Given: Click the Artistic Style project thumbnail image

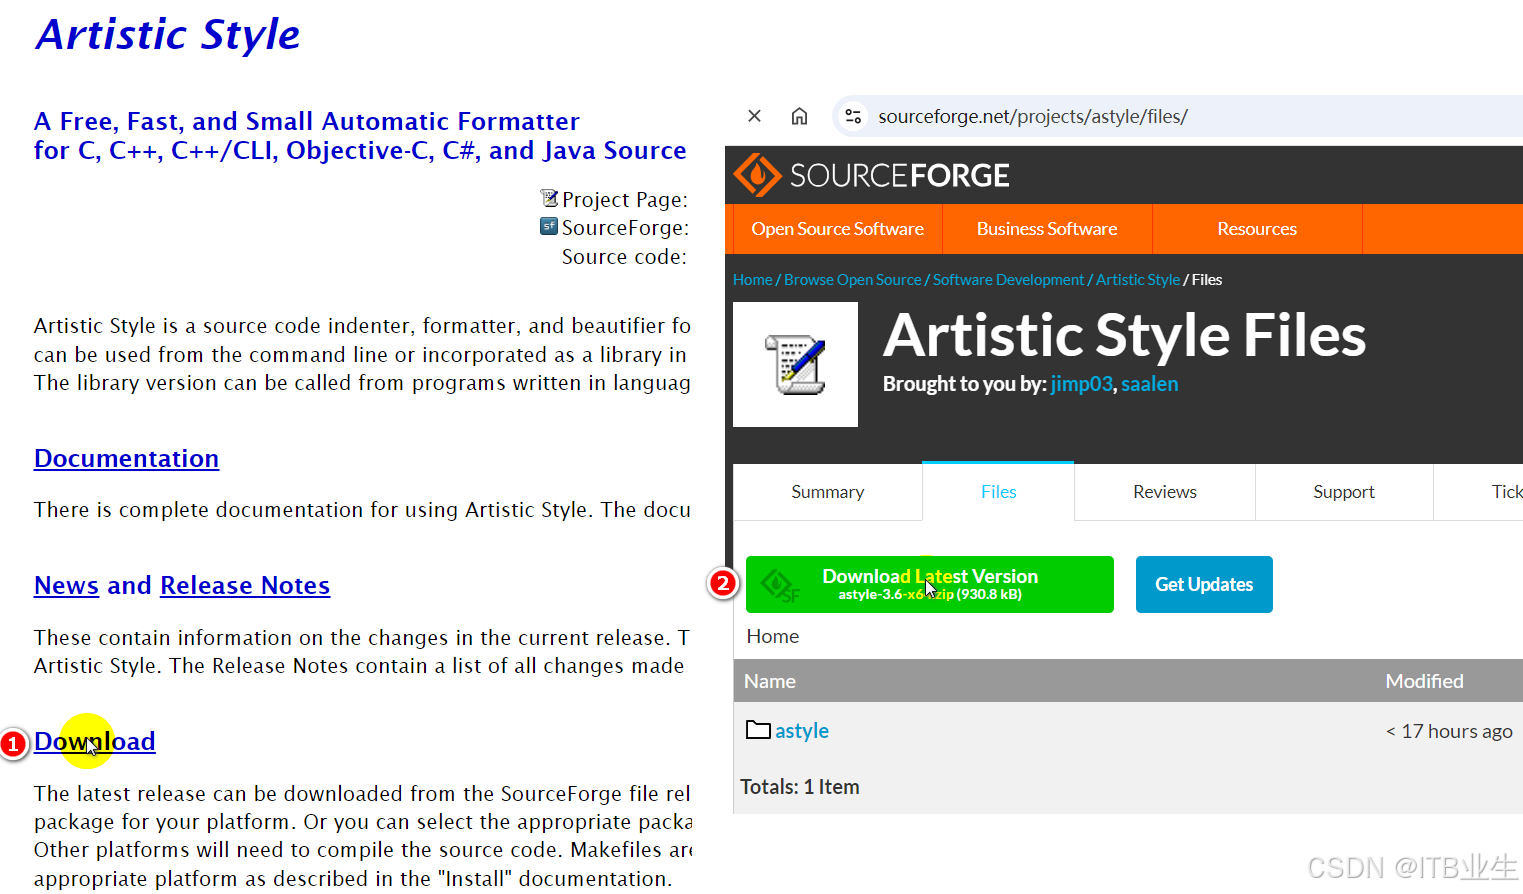Looking at the screenshot, I should point(795,365).
